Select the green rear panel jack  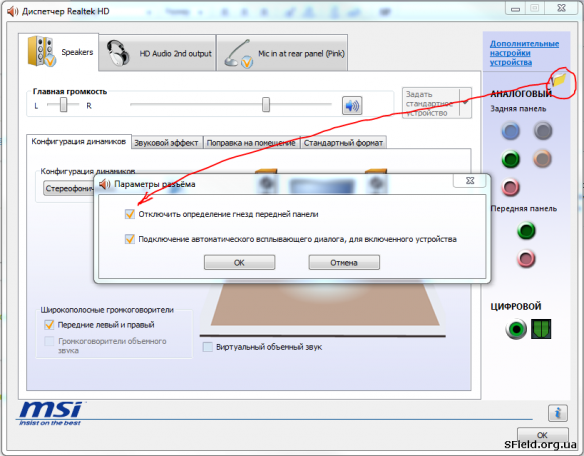(x=510, y=159)
